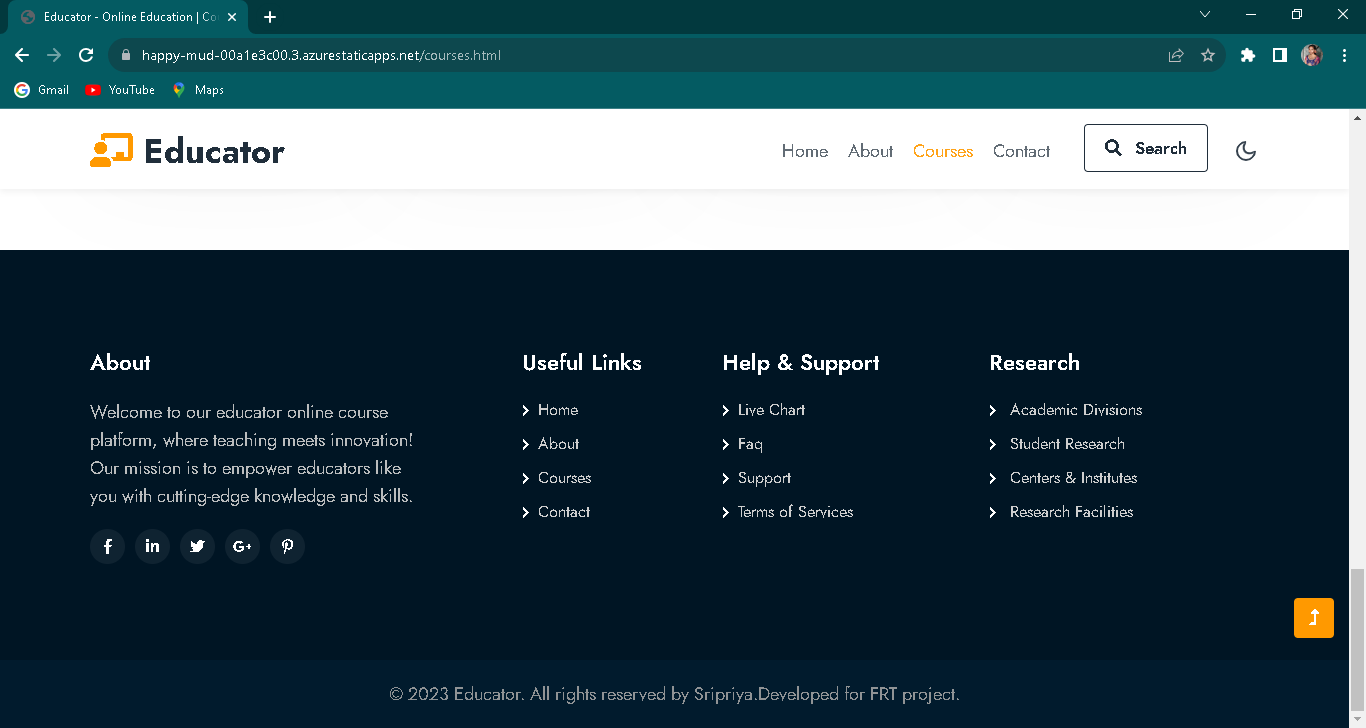Open Google Plus from the footer social icons

point(242,546)
